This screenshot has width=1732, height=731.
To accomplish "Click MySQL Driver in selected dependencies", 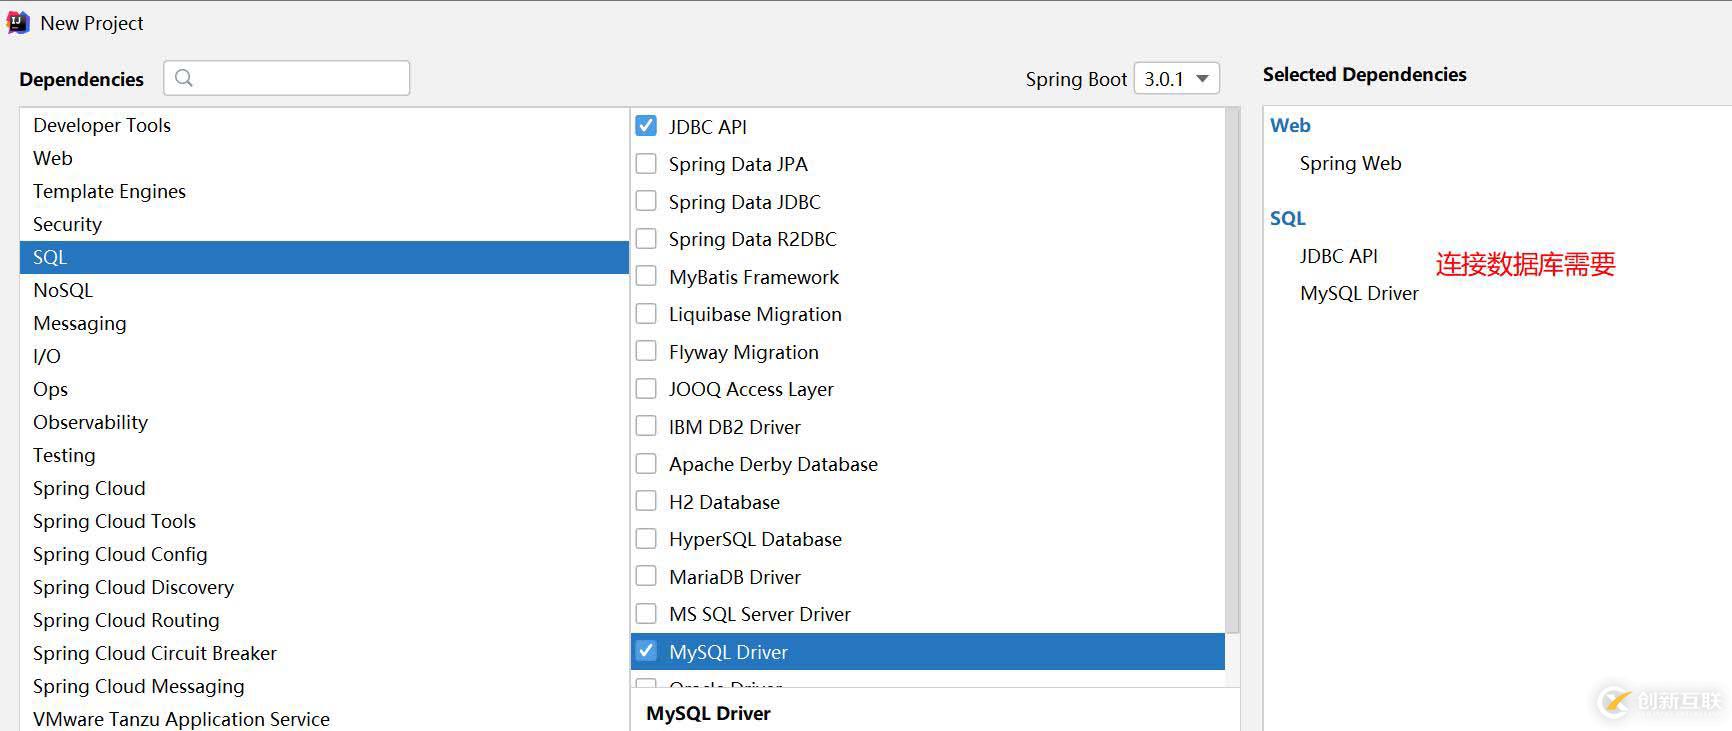I will pos(1359,293).
